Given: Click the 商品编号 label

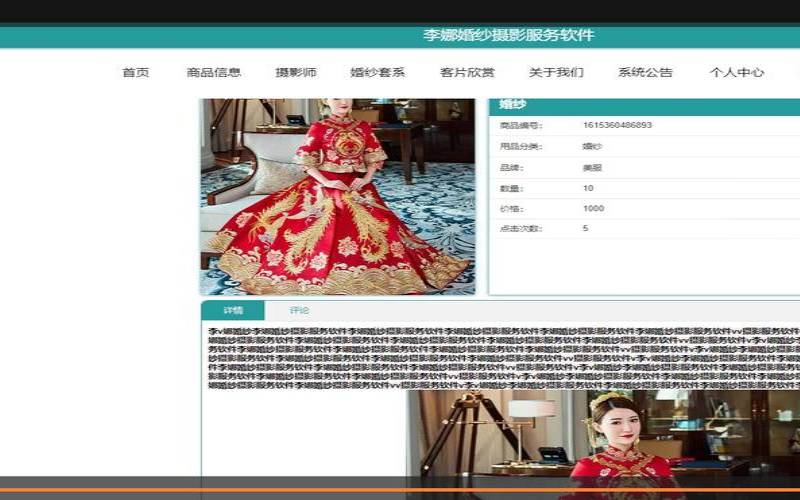Looking at the screenshot, I should click(x=521, y=126).
